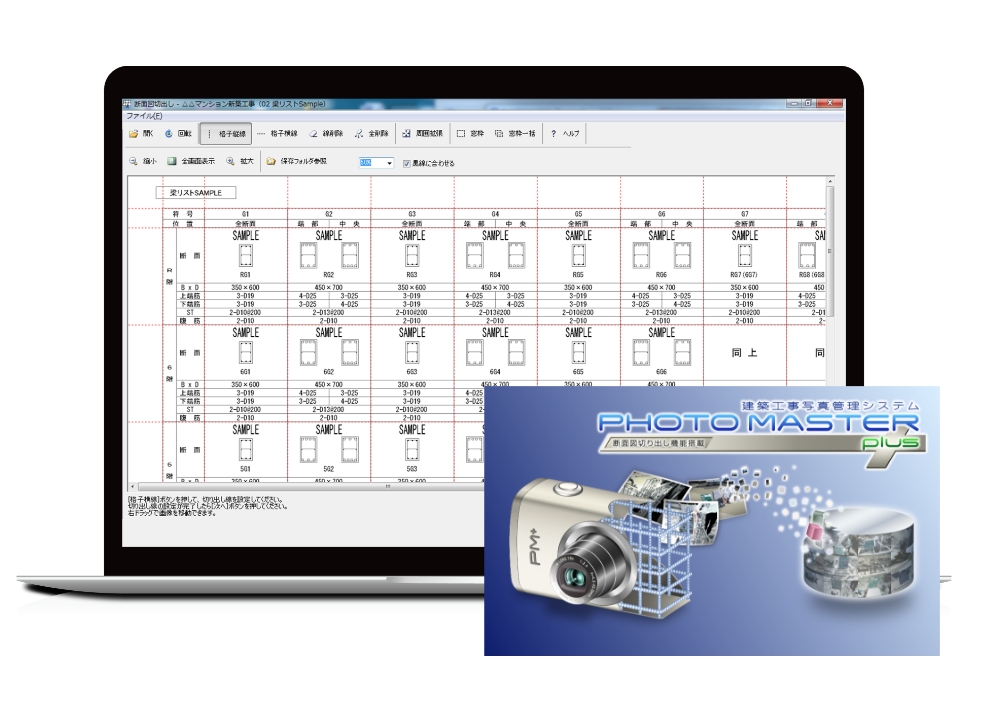Open the ファイル(F) menu
Screen dimensions: 1000x720
[144, 116]
